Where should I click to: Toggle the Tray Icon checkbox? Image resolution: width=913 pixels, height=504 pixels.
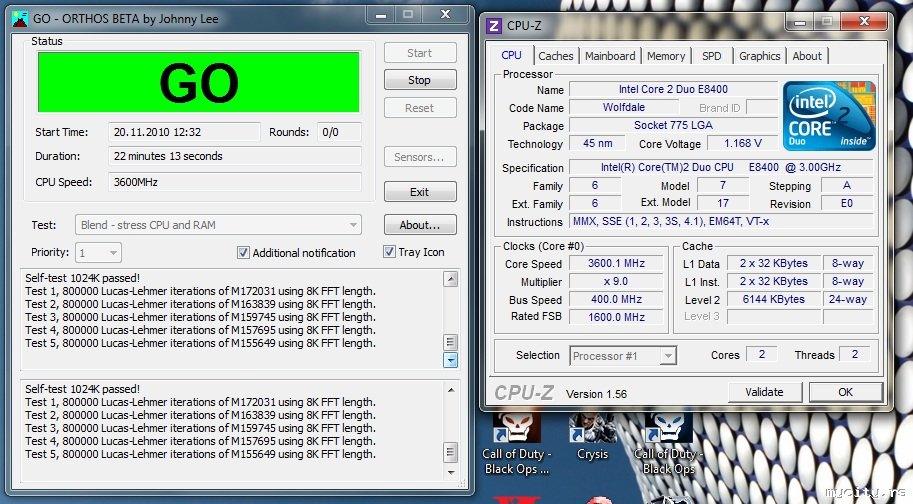389,251
